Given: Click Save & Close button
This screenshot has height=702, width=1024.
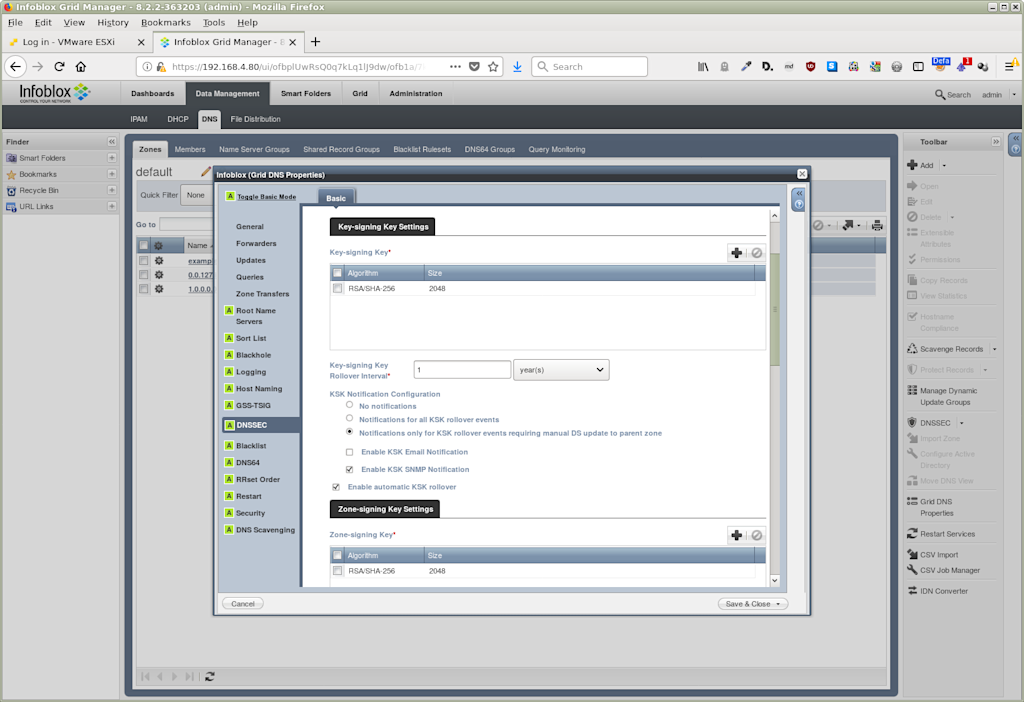Looking at the screenshot, I should click(747, 604).
